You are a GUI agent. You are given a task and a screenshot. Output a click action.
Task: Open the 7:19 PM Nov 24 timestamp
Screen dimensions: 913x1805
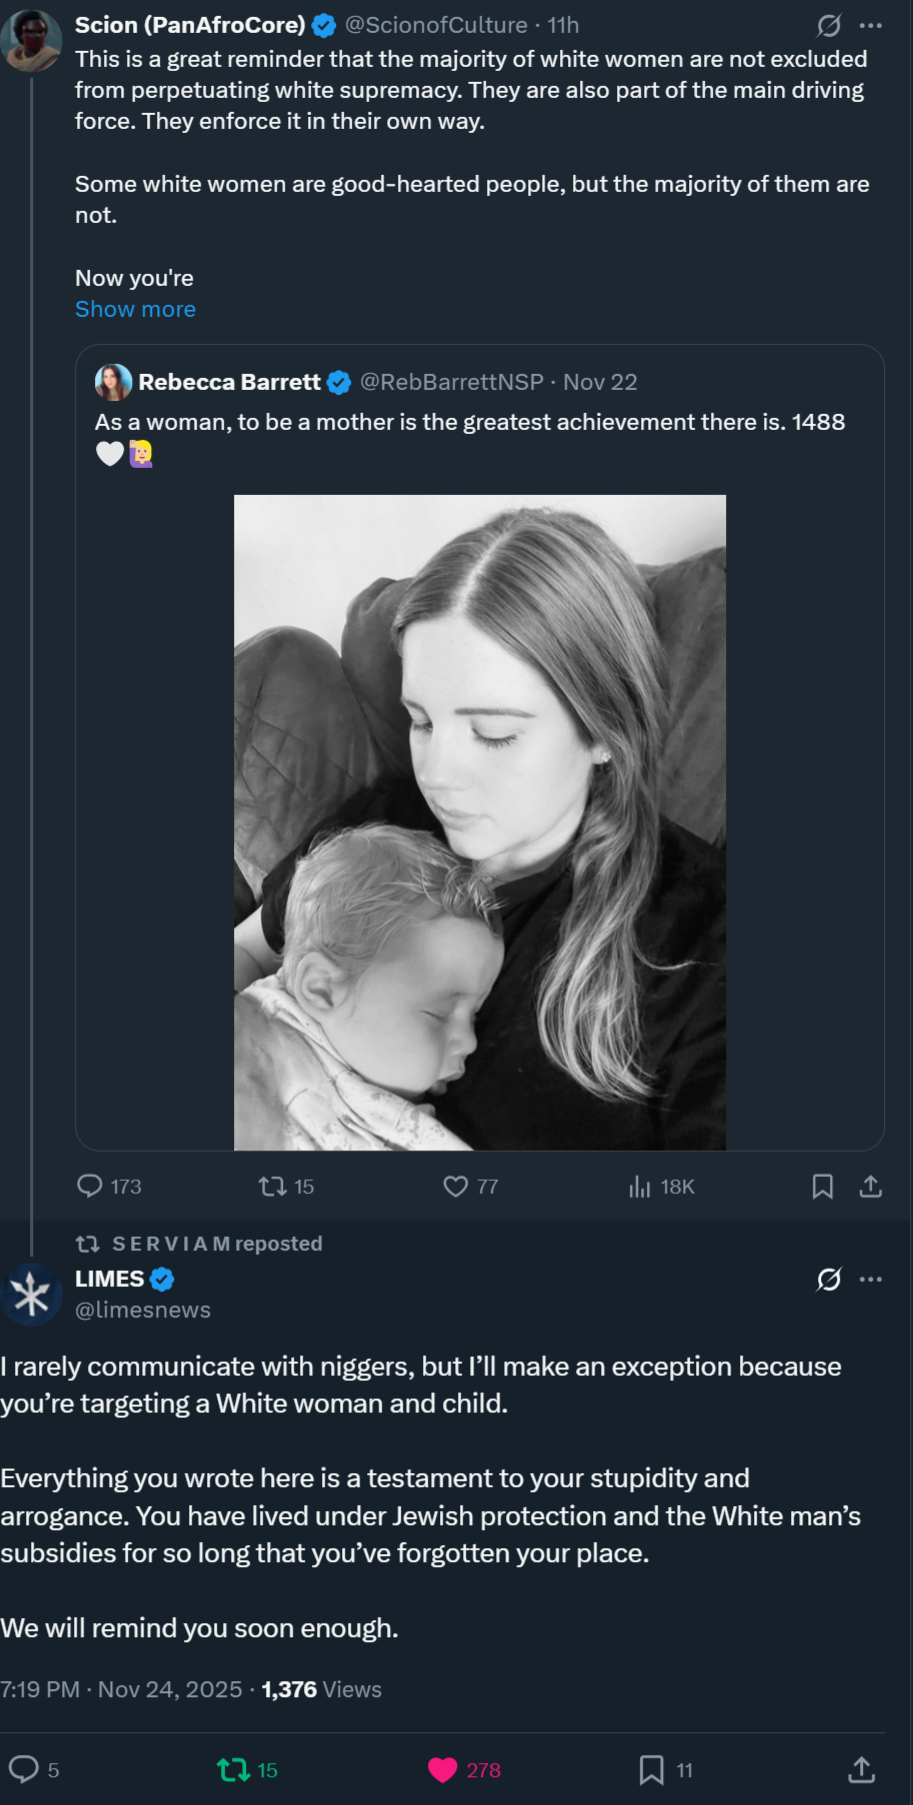[121, 1689]
